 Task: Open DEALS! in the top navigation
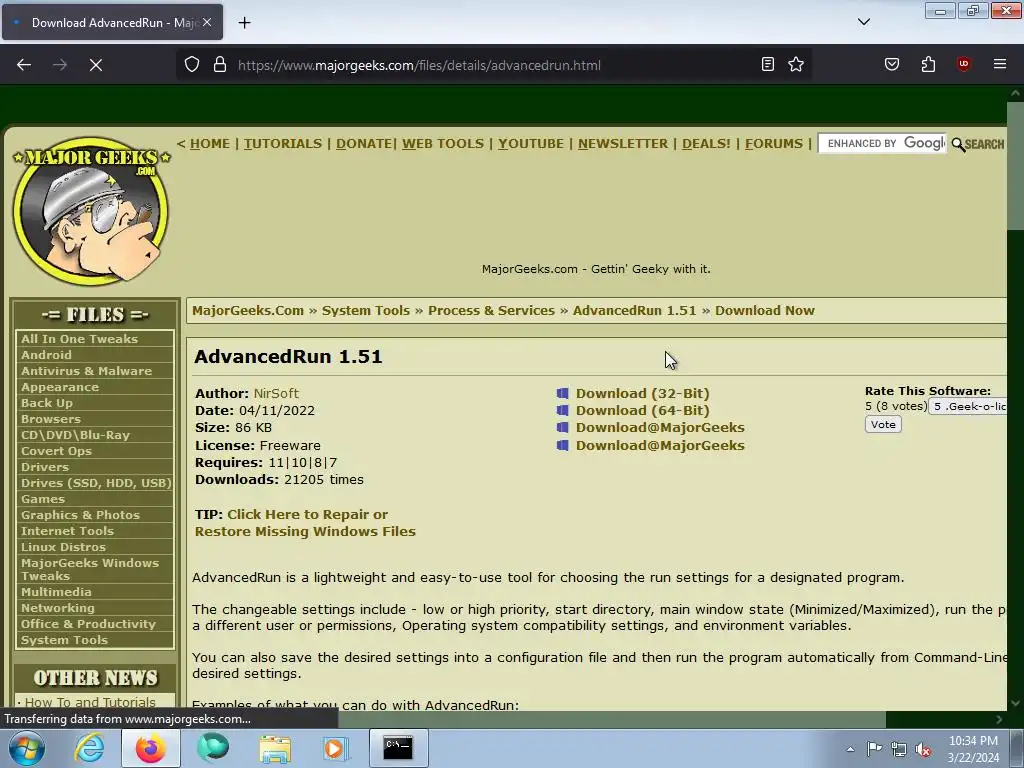pos(707,144)
